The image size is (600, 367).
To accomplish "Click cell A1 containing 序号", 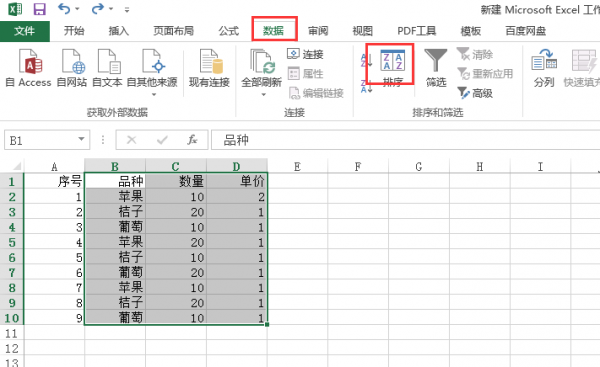I will point(54,181).
